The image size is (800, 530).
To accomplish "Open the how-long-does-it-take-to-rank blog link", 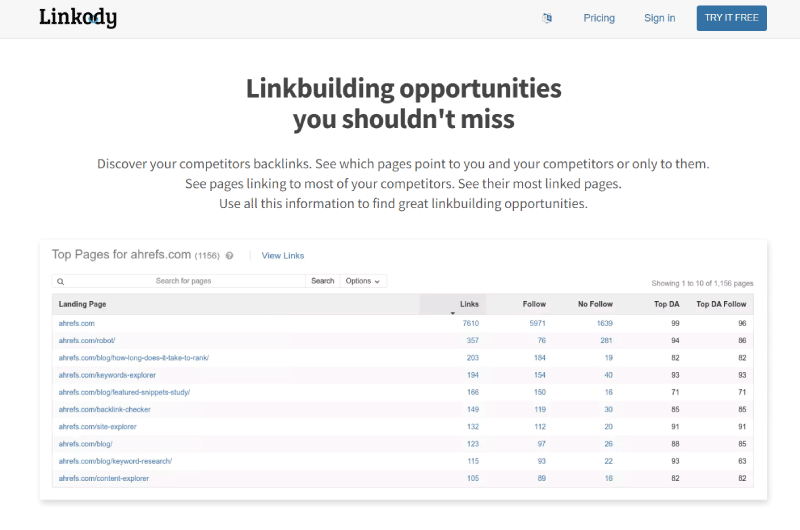I will (134, 358).
